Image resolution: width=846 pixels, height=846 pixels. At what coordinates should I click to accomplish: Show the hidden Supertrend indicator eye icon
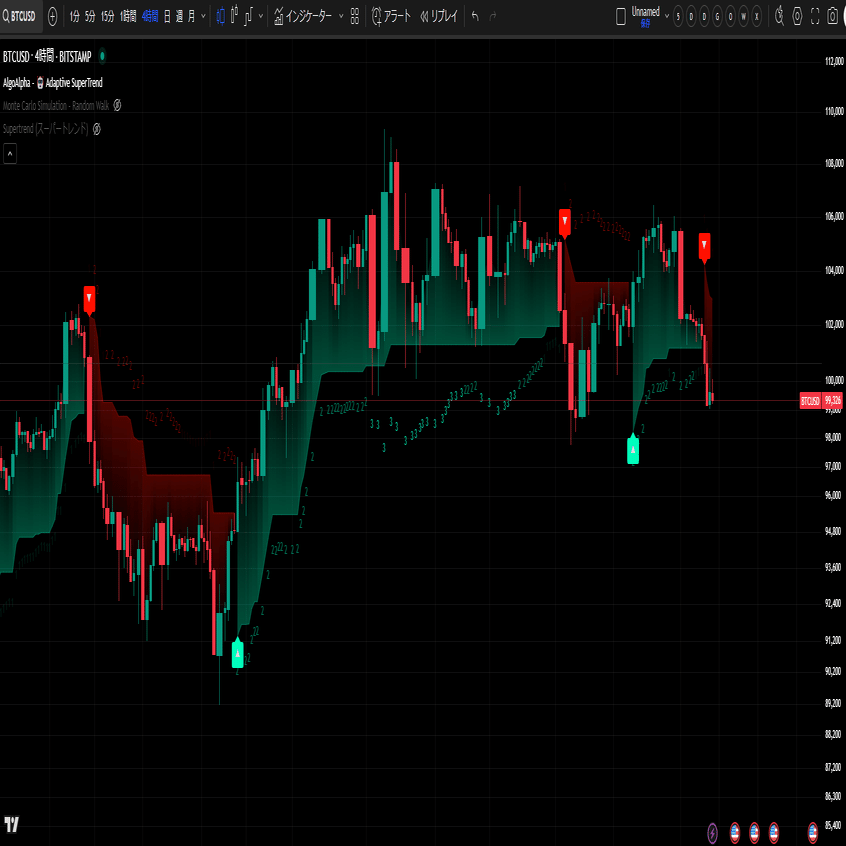pyautogui.click(x=97, y=128)
